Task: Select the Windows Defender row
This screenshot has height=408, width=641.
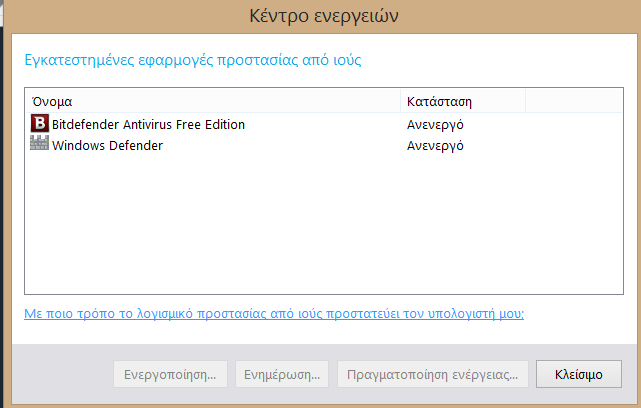Action: click(324, 145)
